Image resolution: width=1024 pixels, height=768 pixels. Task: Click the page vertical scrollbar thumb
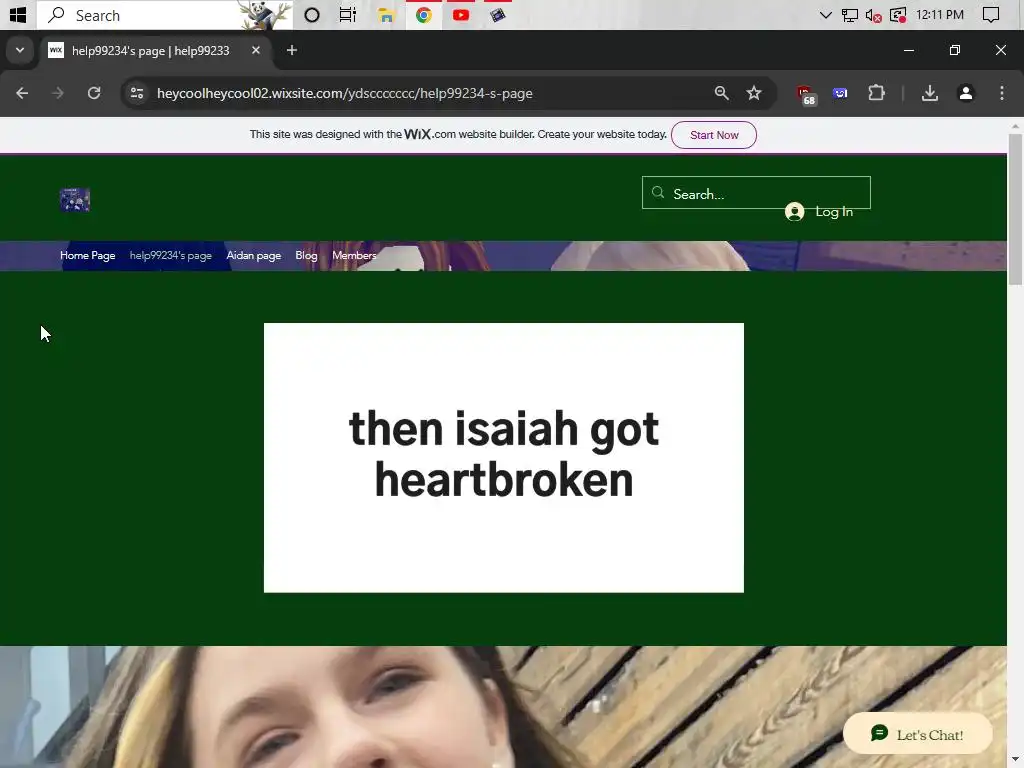pos(1016,209)
